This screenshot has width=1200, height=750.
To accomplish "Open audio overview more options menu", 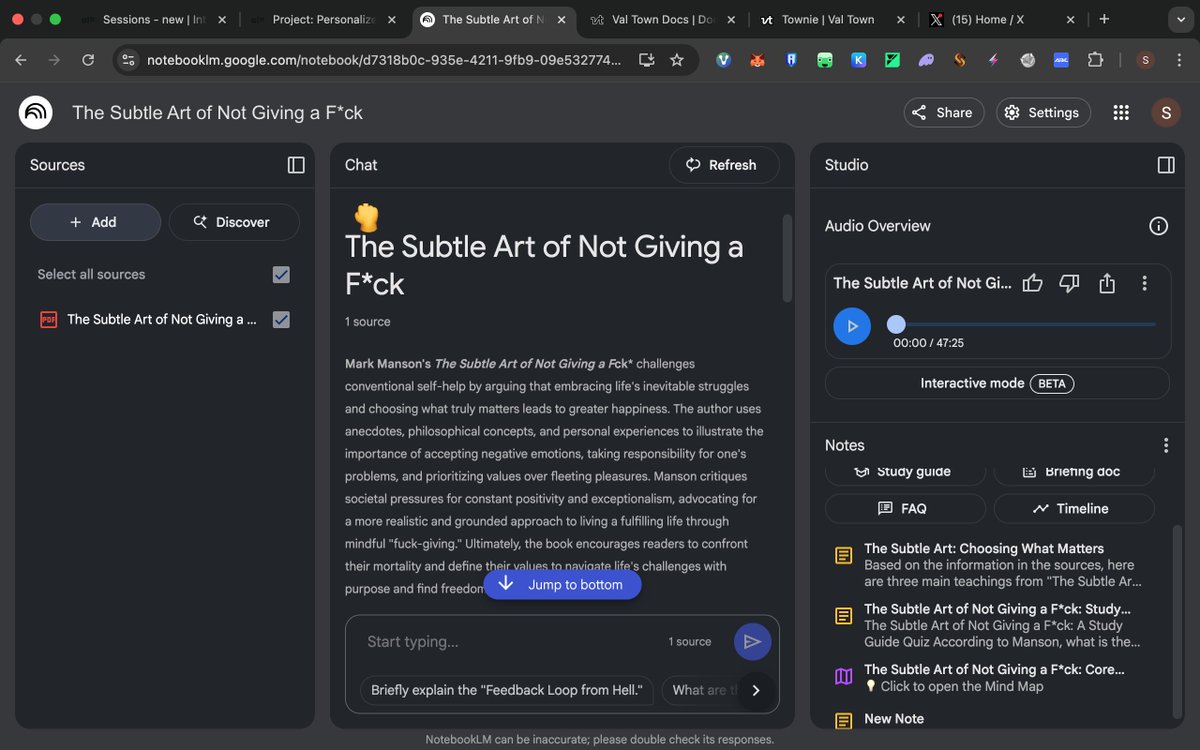I will (x=1145, y=284).
